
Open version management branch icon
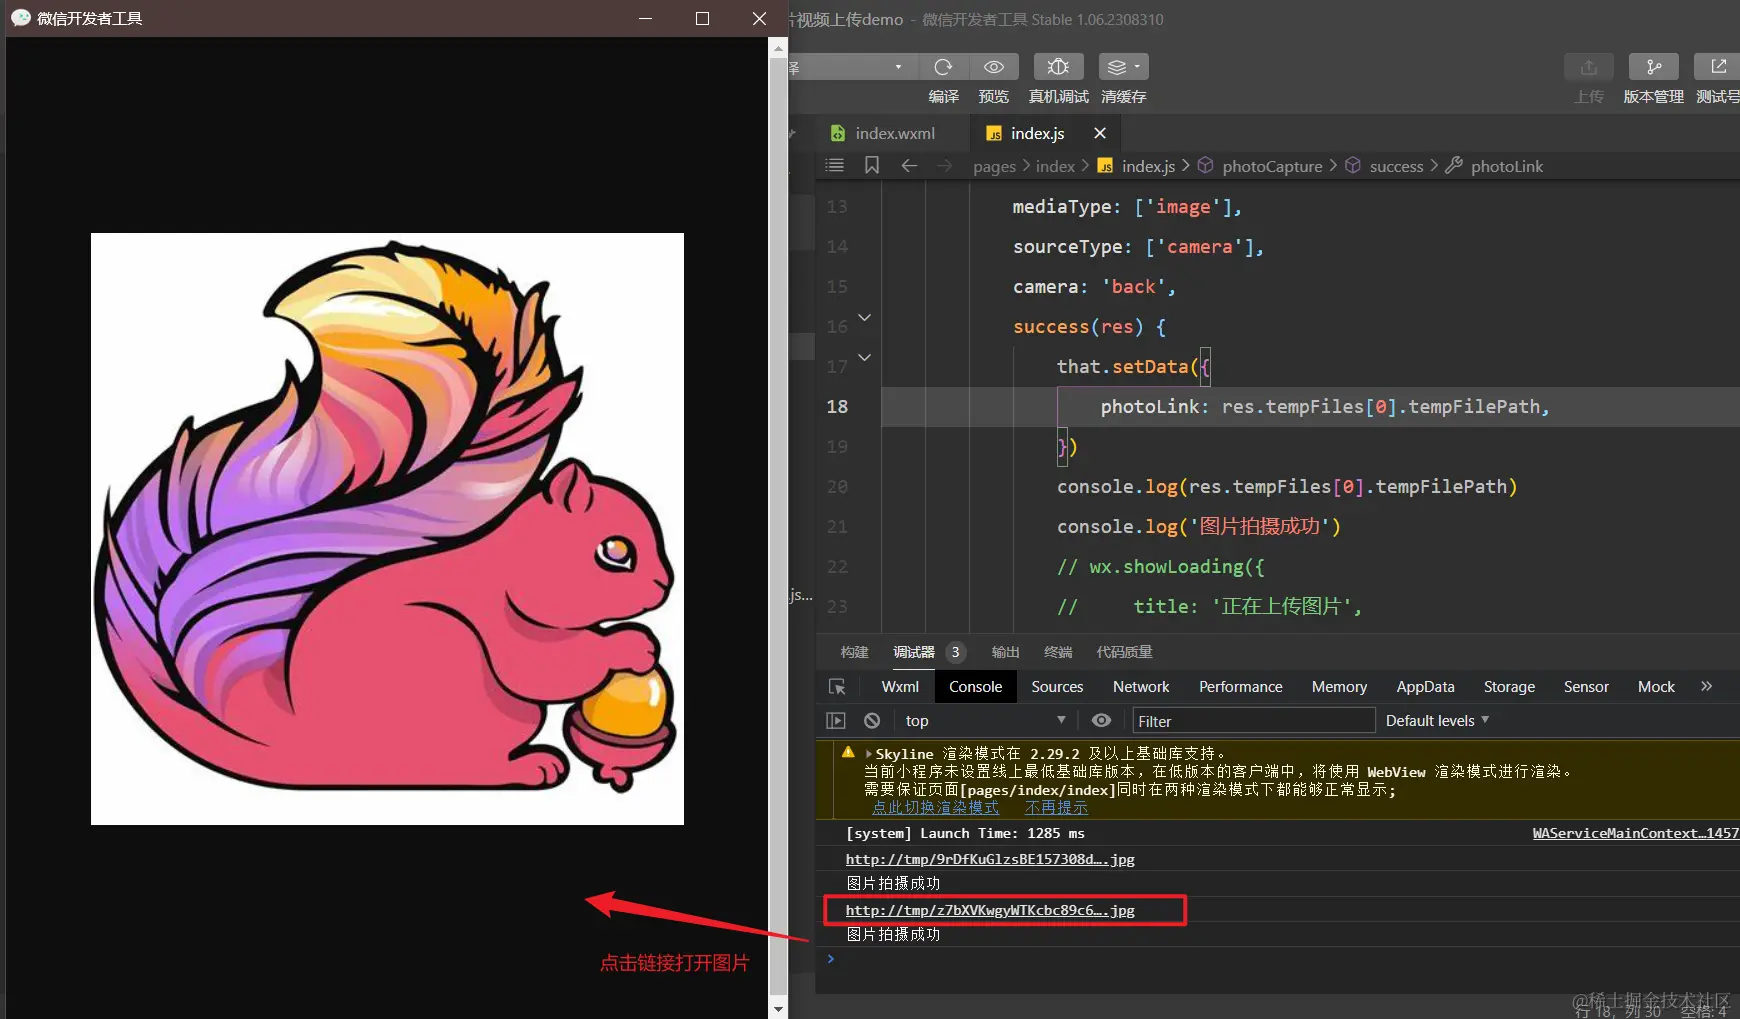tap(1654, 67)
